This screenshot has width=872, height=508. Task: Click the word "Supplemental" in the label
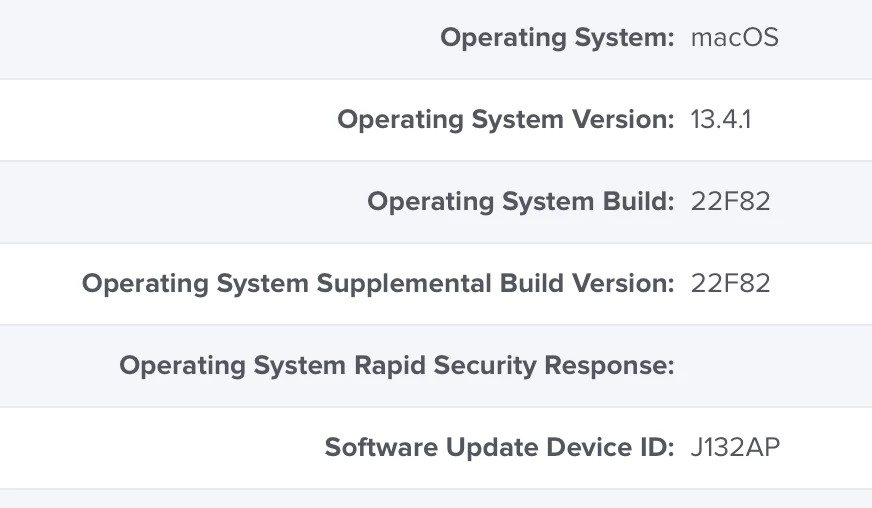pyautogui.click(x=404, y=283)
